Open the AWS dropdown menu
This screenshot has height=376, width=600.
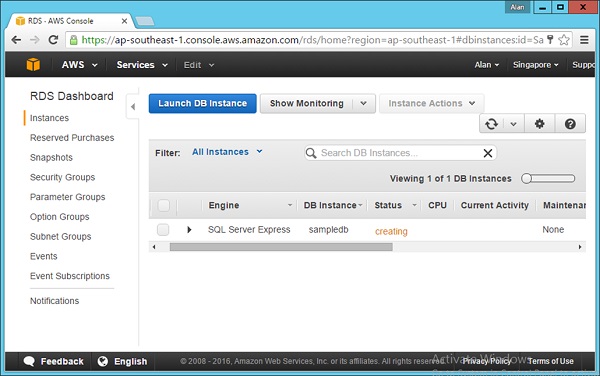tap(79, 65)
